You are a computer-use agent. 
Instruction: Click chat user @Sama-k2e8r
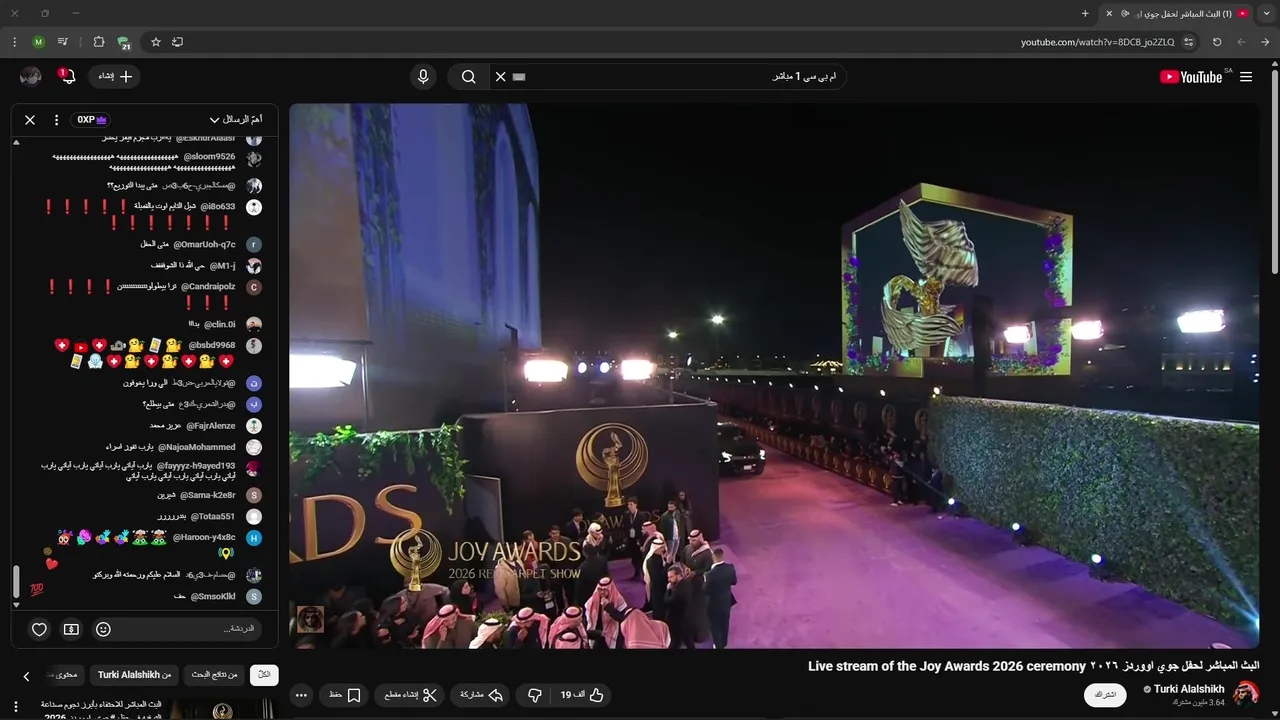click(208, 495)
